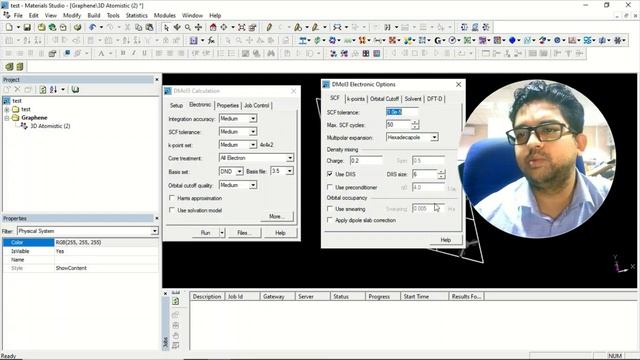
Task: Click Help in DMol3 Electronic Options dialog
Action: (446, 240)
